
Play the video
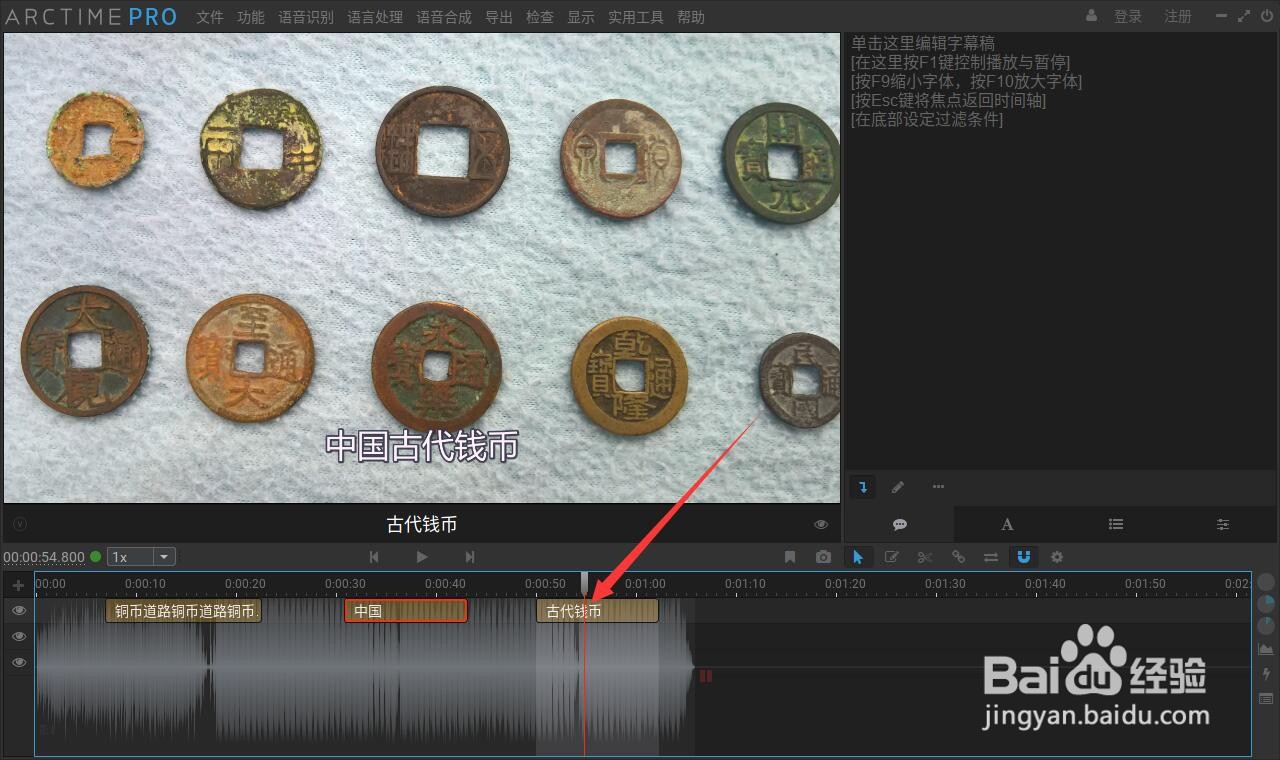[x=422, y=557]
